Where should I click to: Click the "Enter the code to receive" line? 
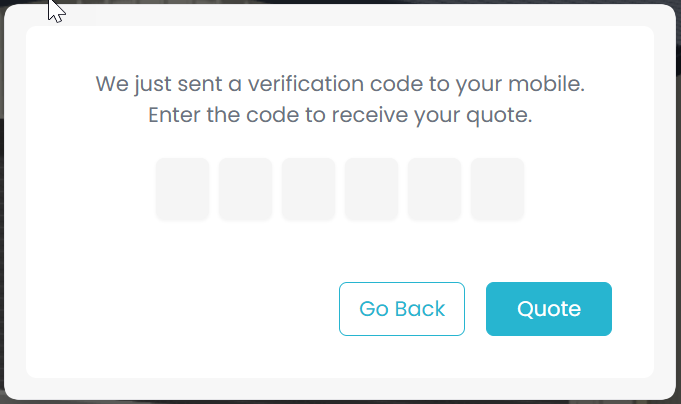[340, 115]
